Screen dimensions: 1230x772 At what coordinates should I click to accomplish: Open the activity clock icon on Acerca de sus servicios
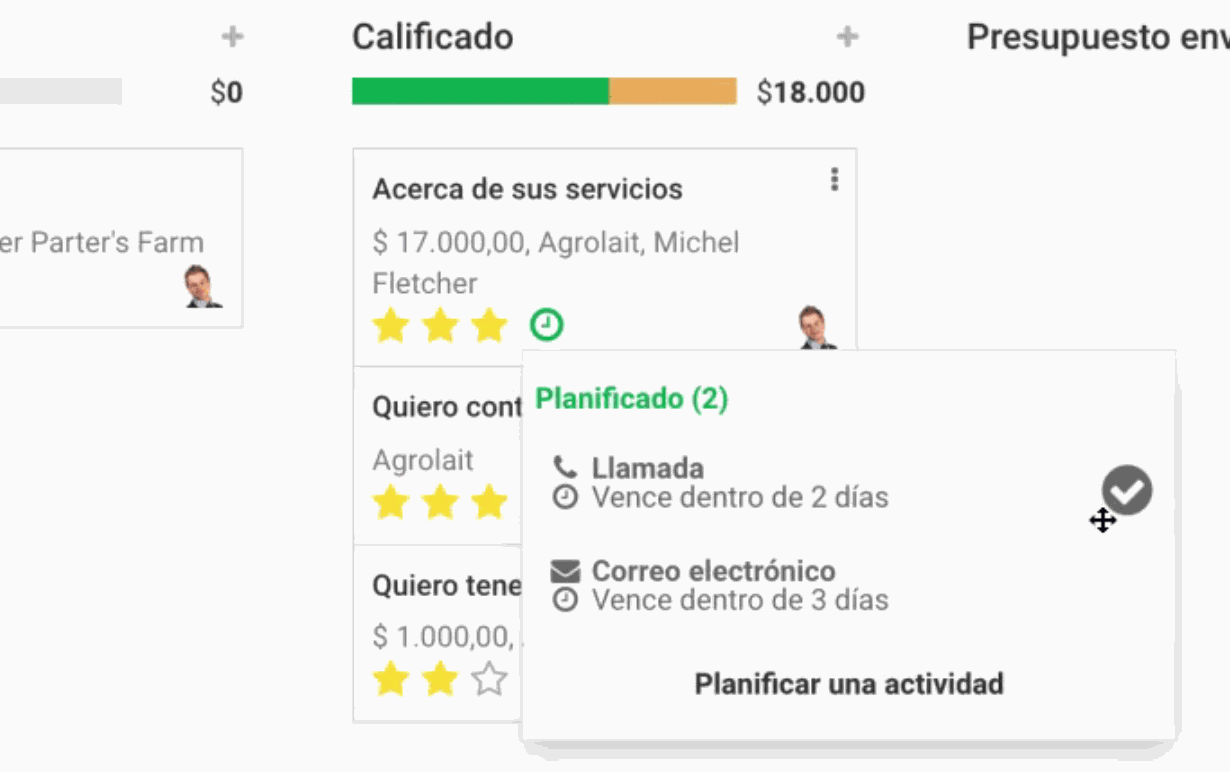pyautogui.click(x=545, y=324)
